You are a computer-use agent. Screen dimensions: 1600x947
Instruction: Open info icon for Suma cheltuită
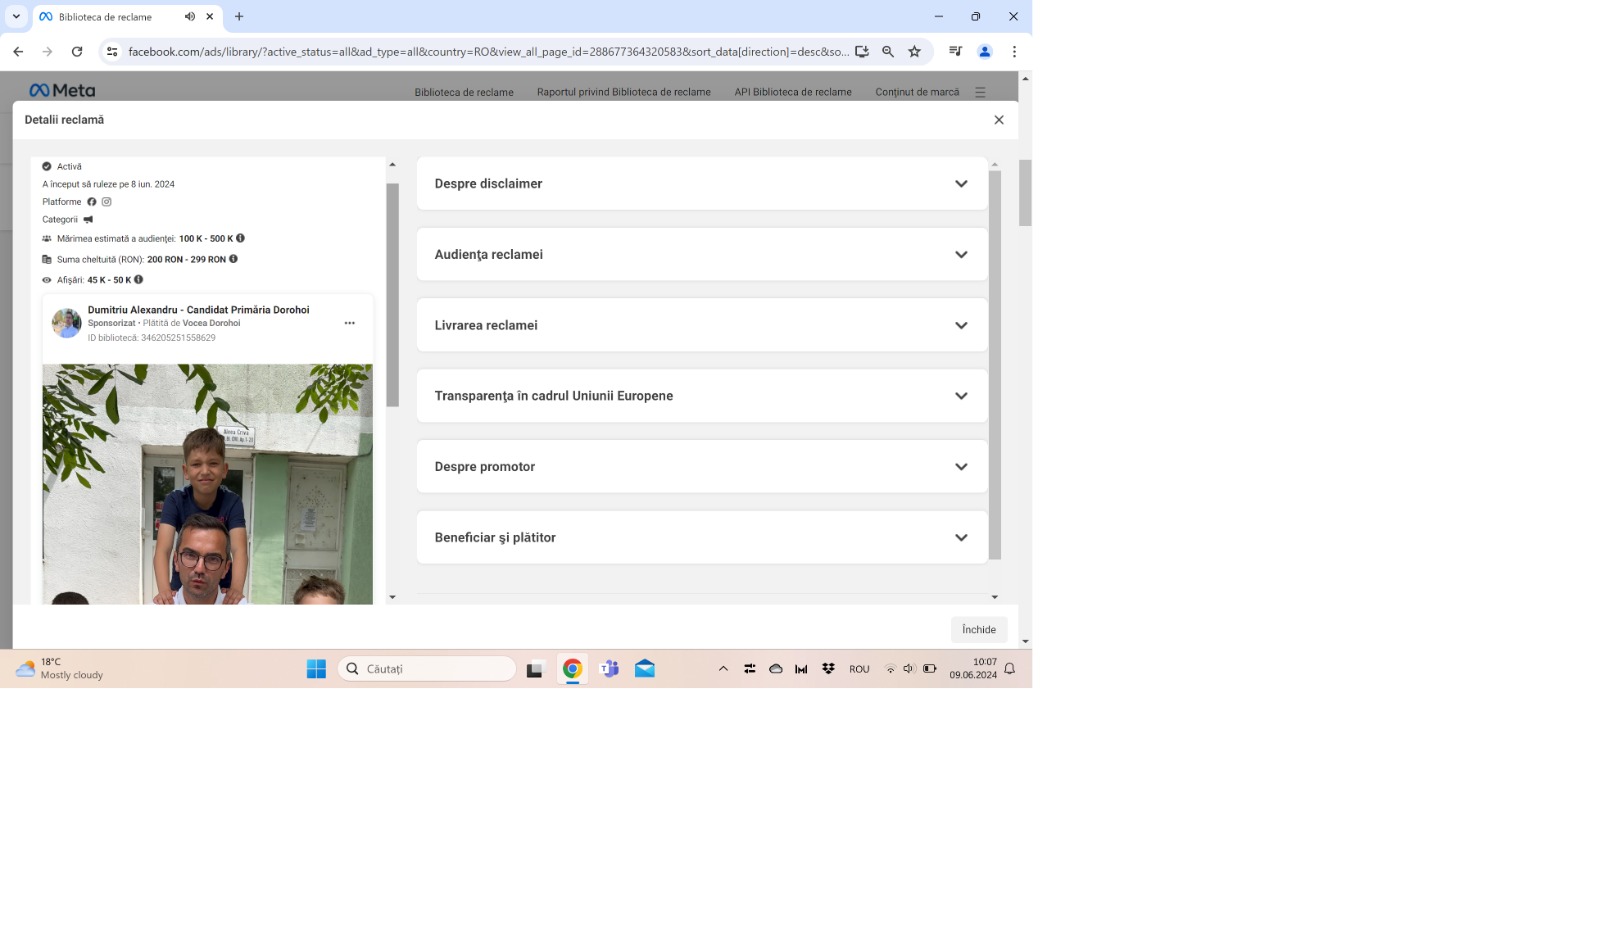233,259
